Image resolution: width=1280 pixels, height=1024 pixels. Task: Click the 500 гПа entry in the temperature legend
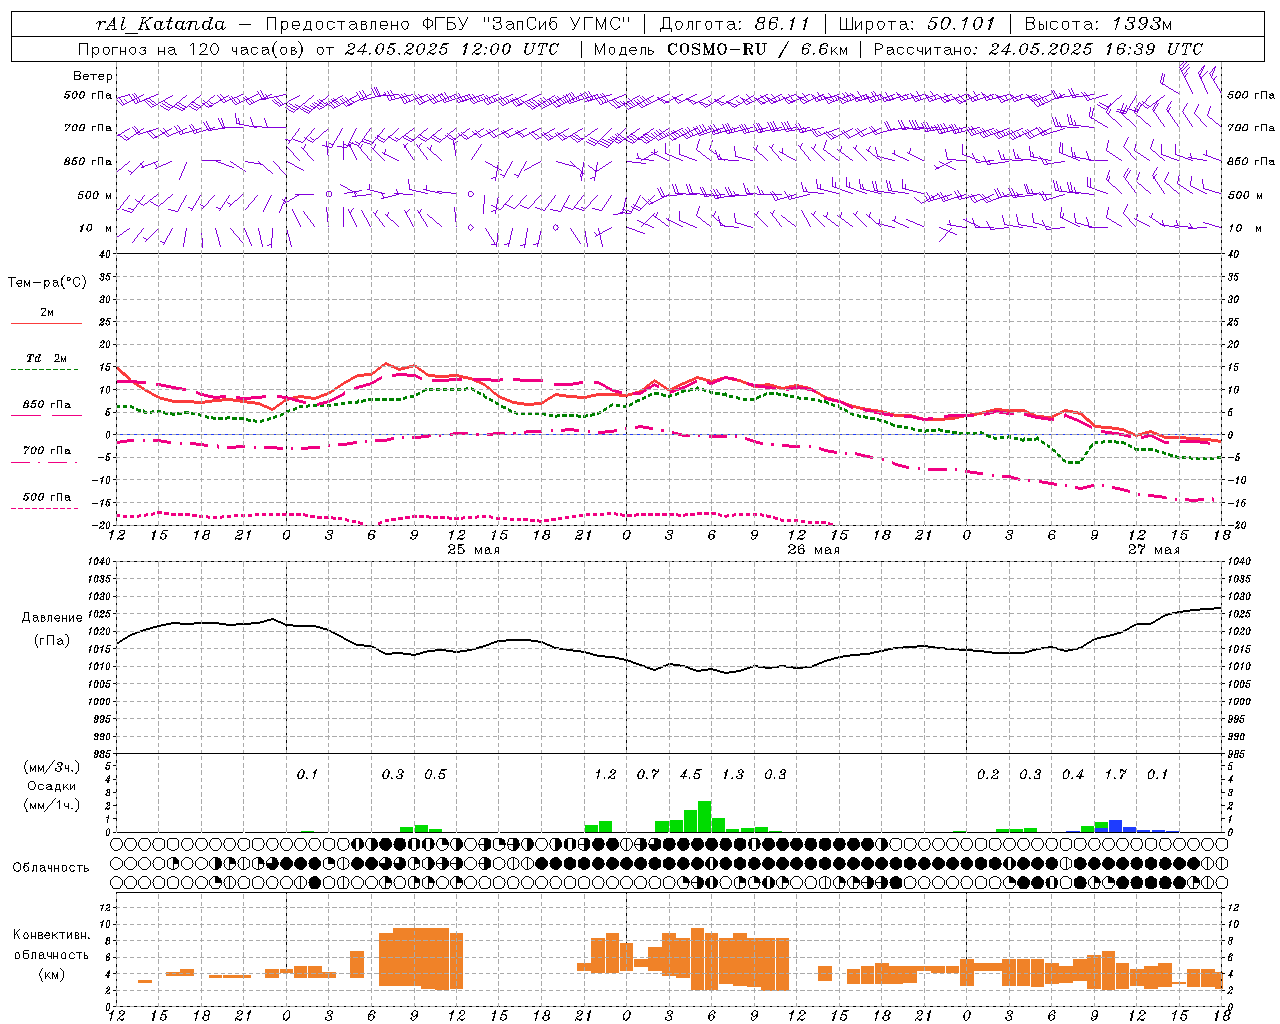click(47, 497)
